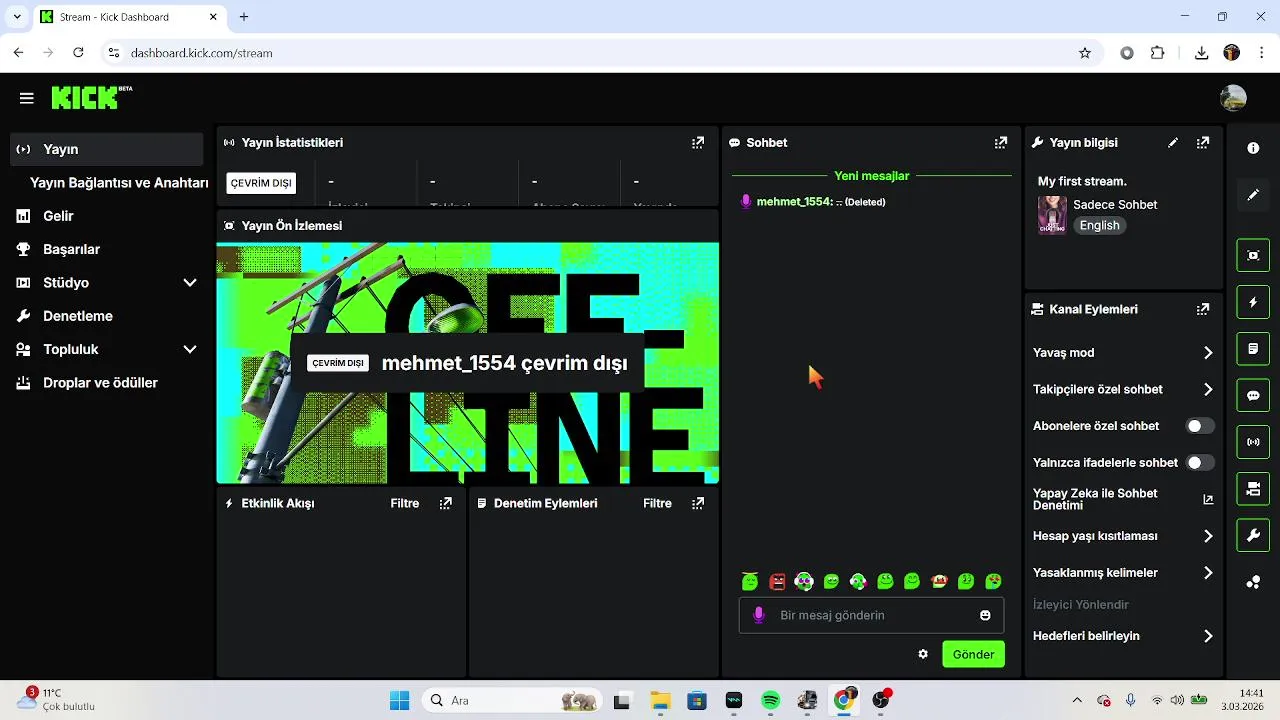The image size is (1280, 720).
Task: Open the Windows Start menu
Action: pos(399,701)
